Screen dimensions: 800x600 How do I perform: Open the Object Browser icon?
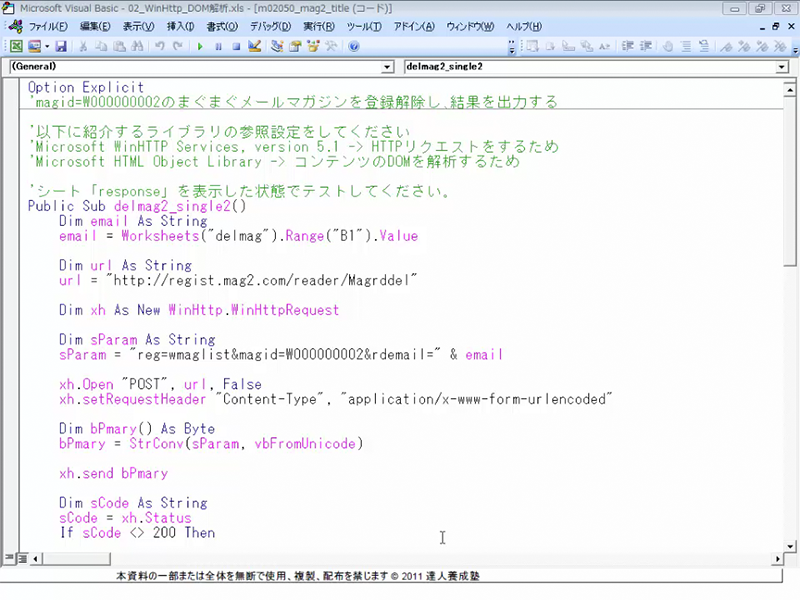[313, 46]
